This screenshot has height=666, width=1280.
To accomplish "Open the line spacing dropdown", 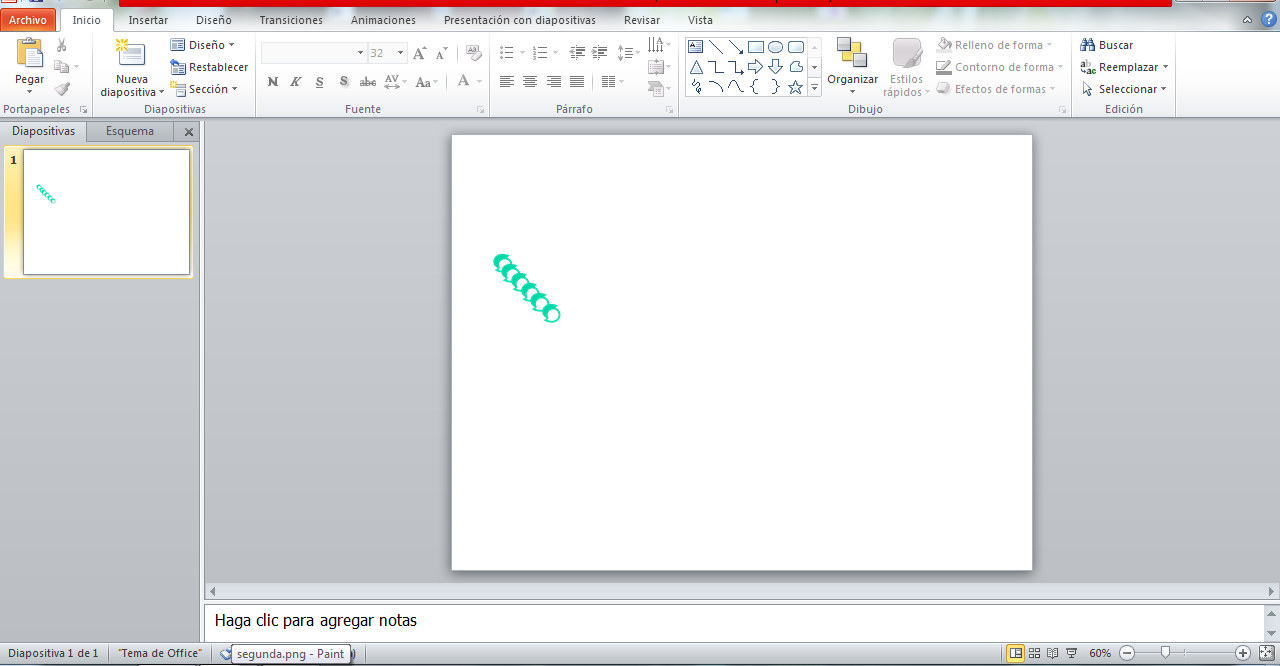I will point(629,53).
